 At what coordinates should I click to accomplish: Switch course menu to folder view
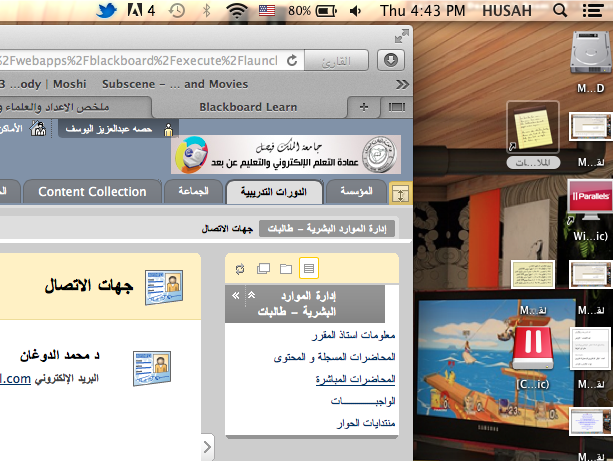coord(286,269)
